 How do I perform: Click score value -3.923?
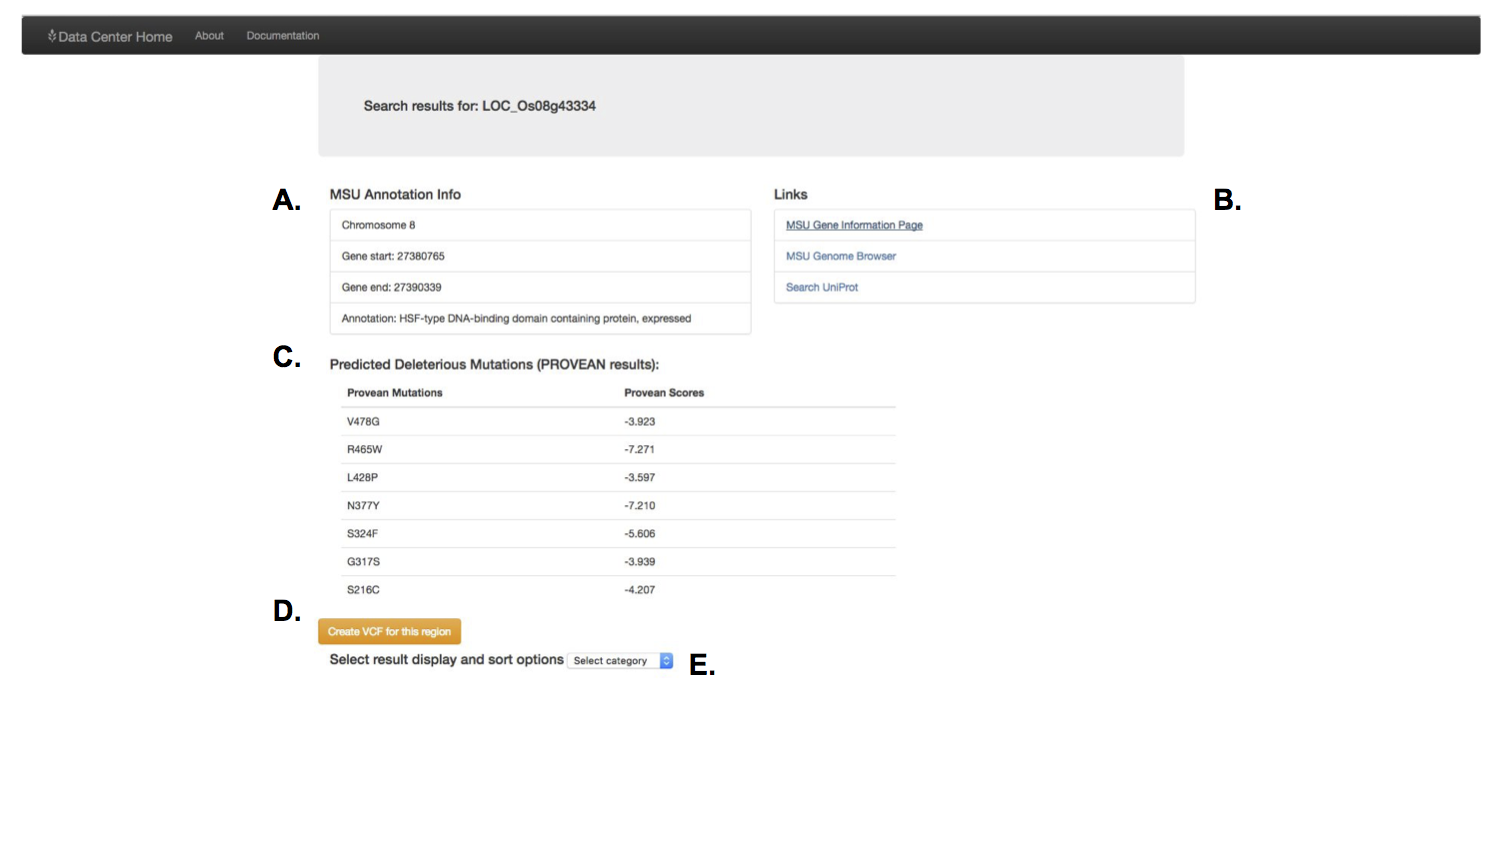[640, 421]
